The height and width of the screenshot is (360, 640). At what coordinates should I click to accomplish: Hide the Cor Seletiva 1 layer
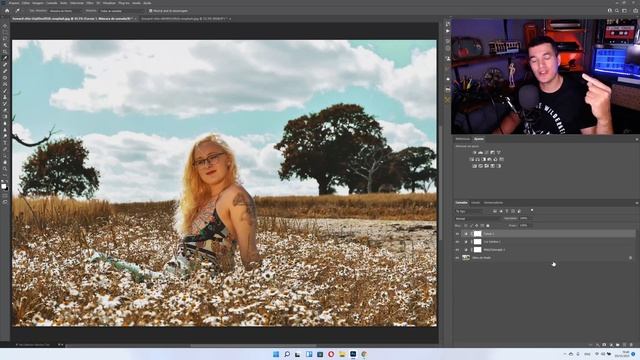[x=457, y=242]
